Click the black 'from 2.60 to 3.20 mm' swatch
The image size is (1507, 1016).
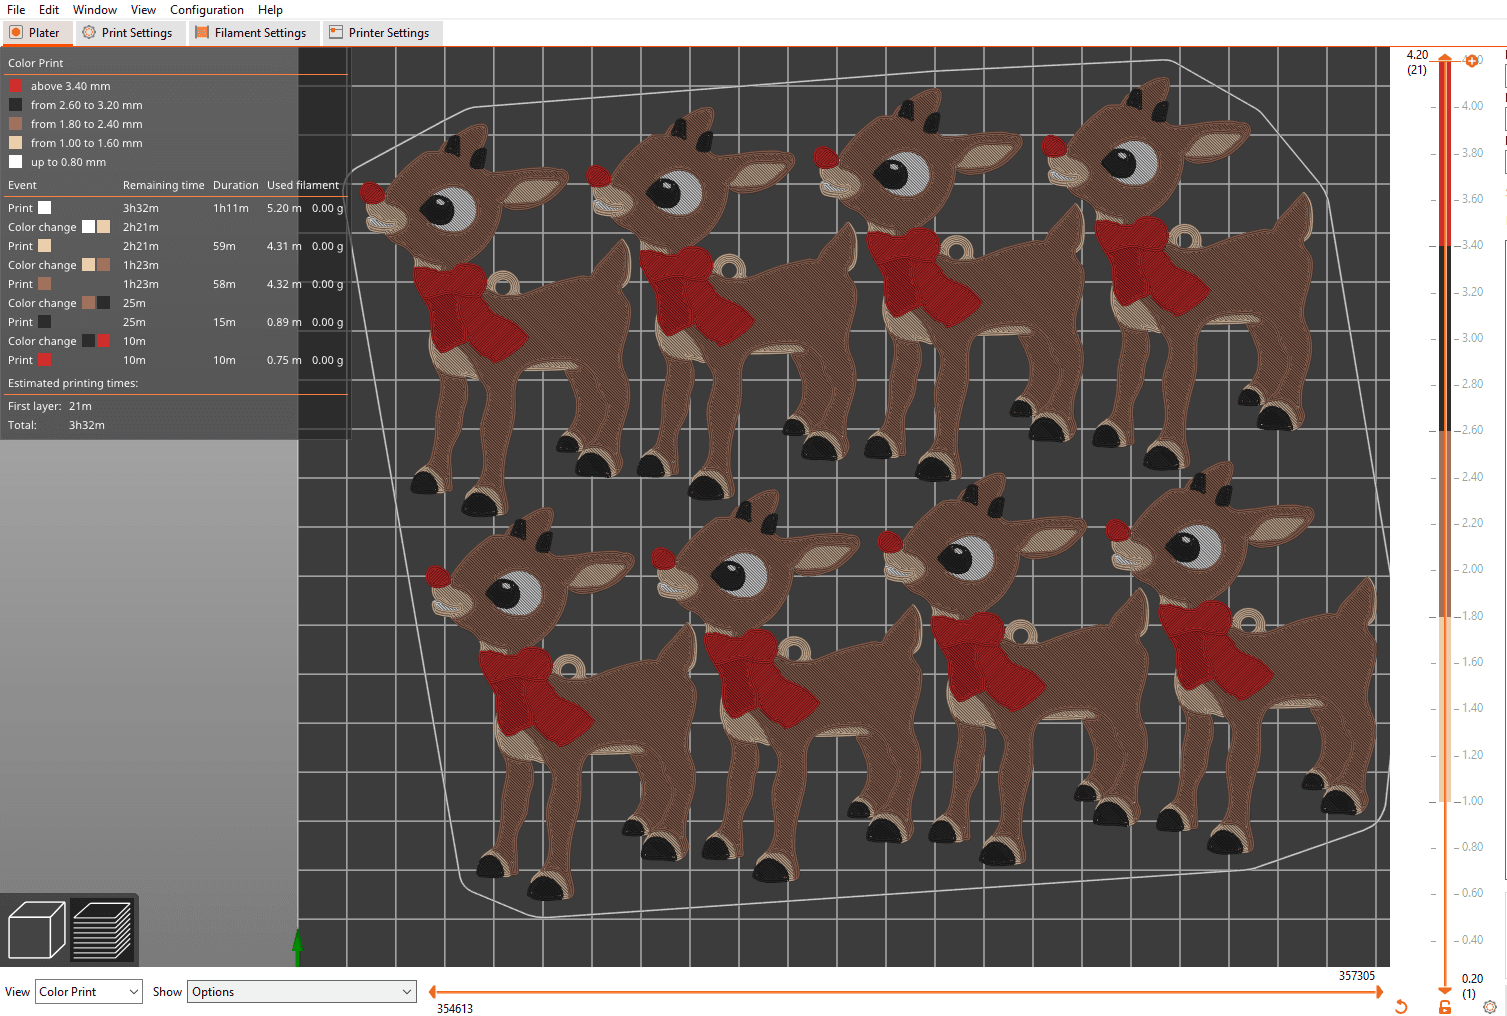tap(15, 105)
